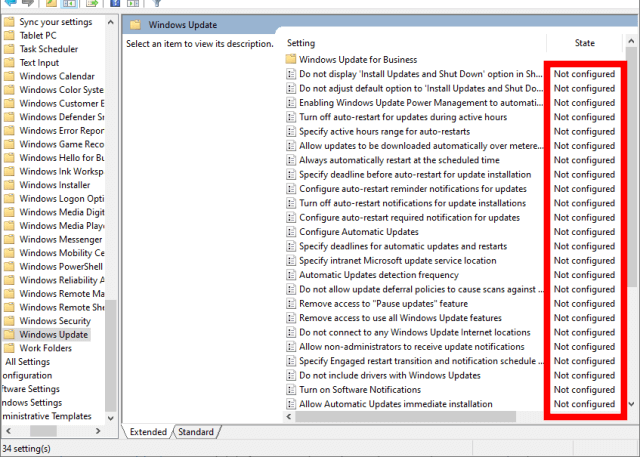Switch to the Standard tab
Viewport: 640px width, 457px height.
pos(196,432)
